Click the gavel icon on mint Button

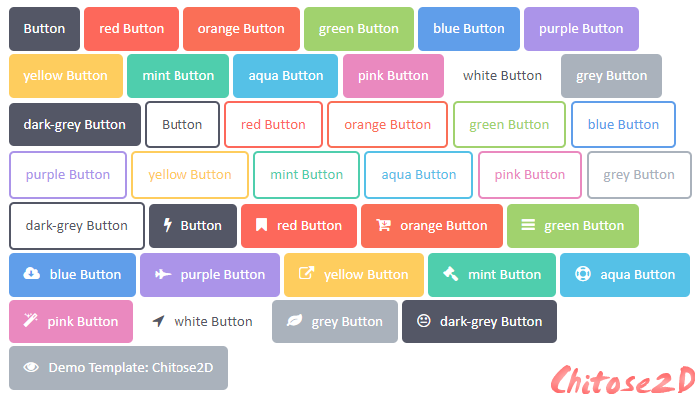point(450,273)
